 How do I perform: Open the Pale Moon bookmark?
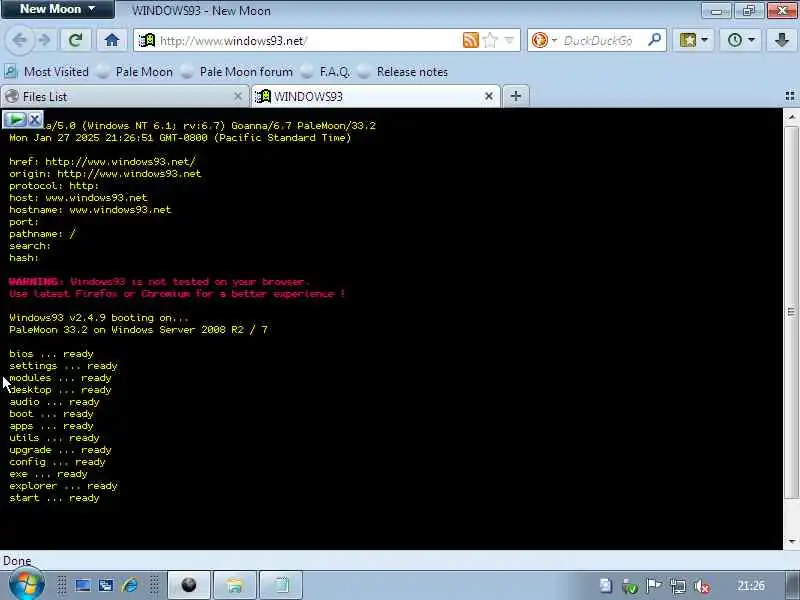click(136, 72)
